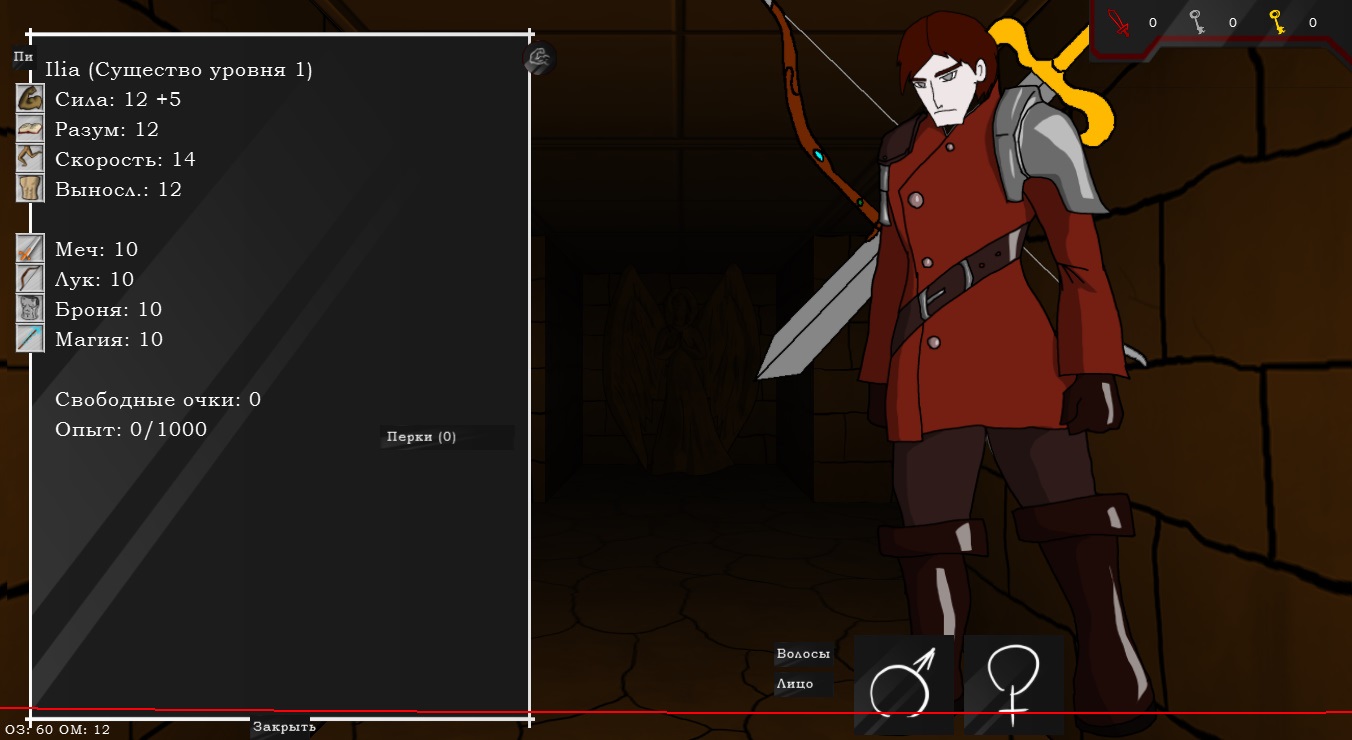Click the Скорость (speed) running leg icon
The image size is (1352, 740).
click(30, 158)
